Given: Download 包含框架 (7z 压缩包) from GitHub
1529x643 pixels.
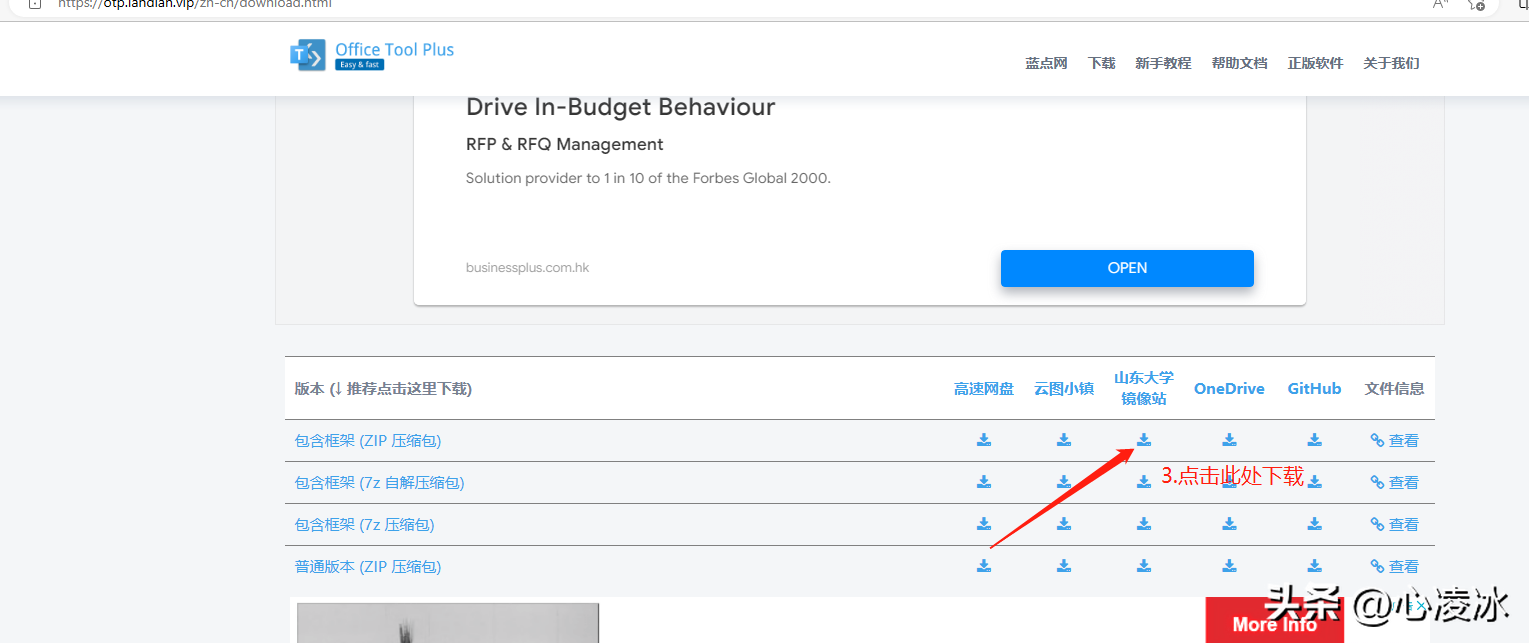Looking at the screenshot, I should (1314, 524).
